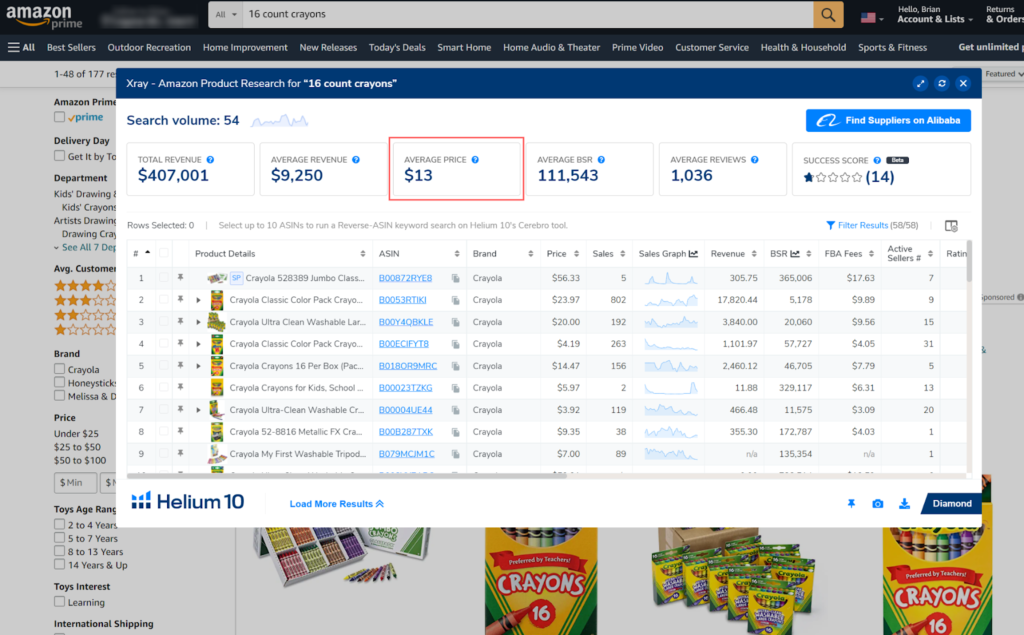Click the pin icon in Xray footer
This screenshot has width=1024, height=635.
click(851, 504)
